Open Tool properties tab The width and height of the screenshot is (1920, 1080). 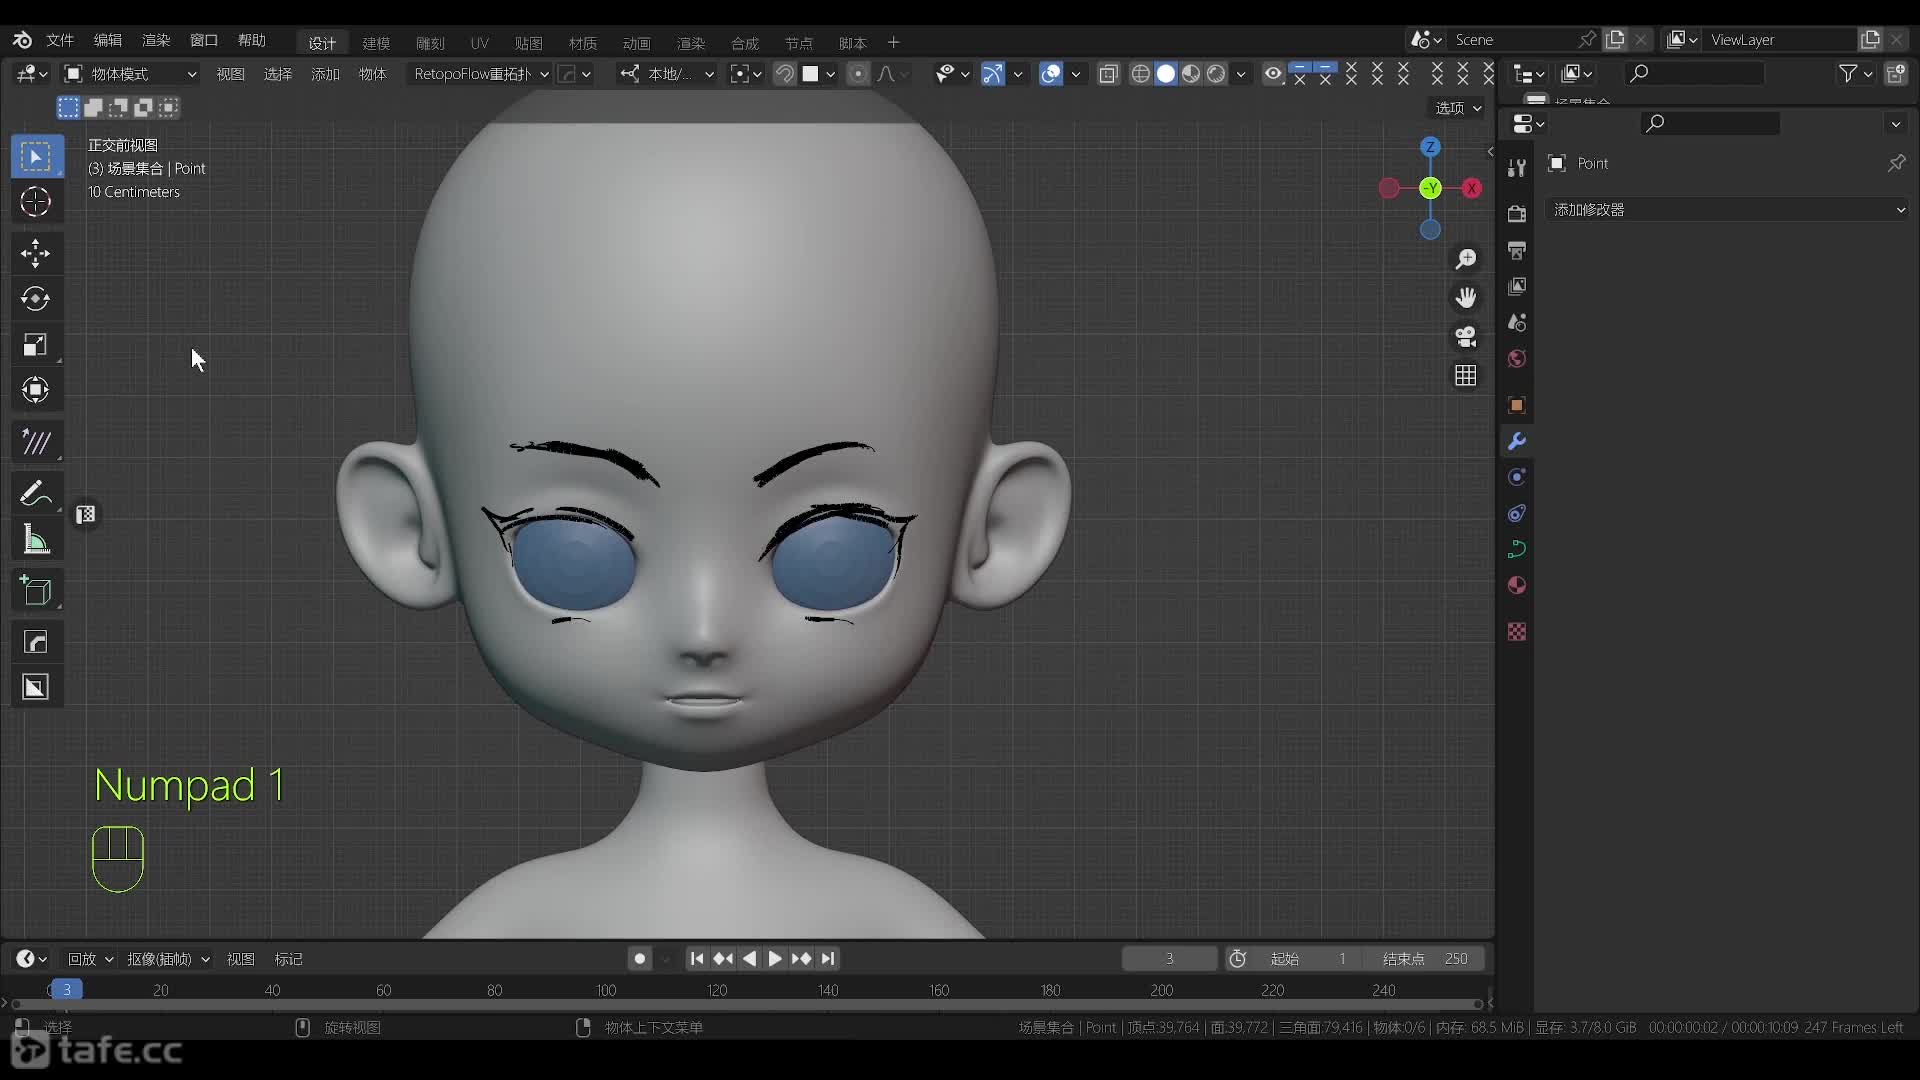click(1517, 168)
